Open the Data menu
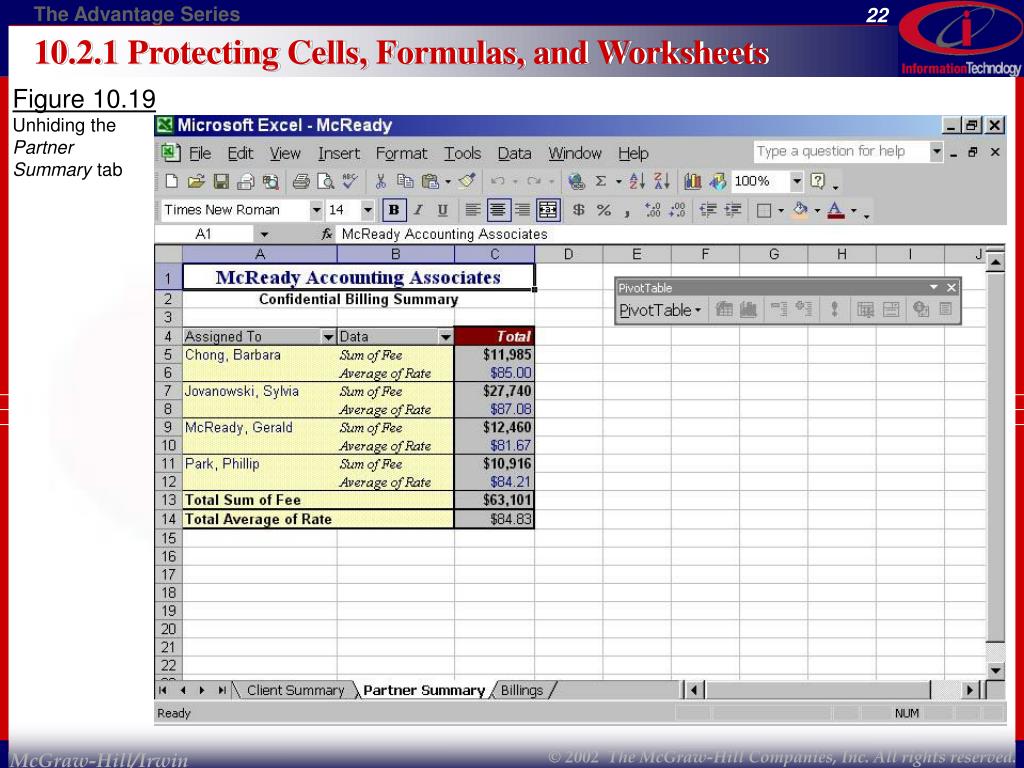The height and width of the screenshot is (768, 1024). point(514,153)
